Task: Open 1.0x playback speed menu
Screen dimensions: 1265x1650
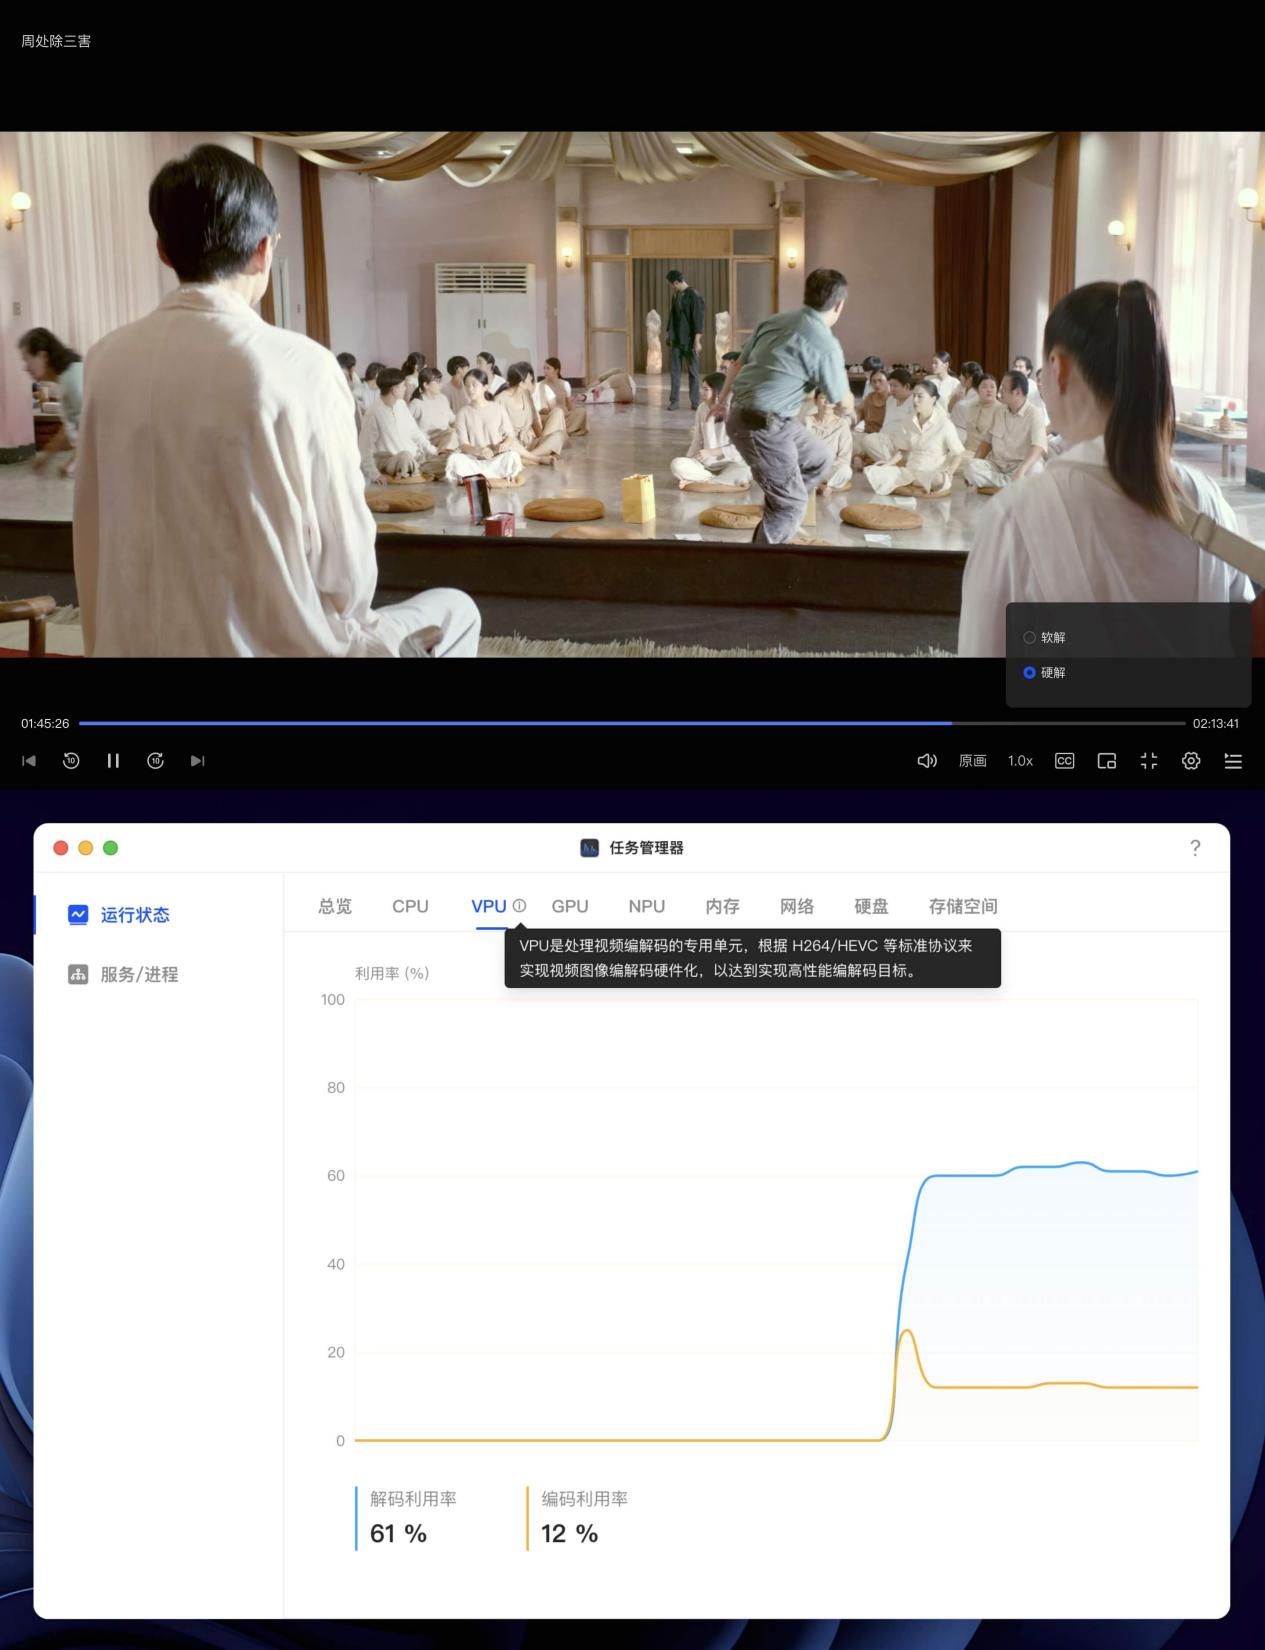Action: pos(1020,761)
